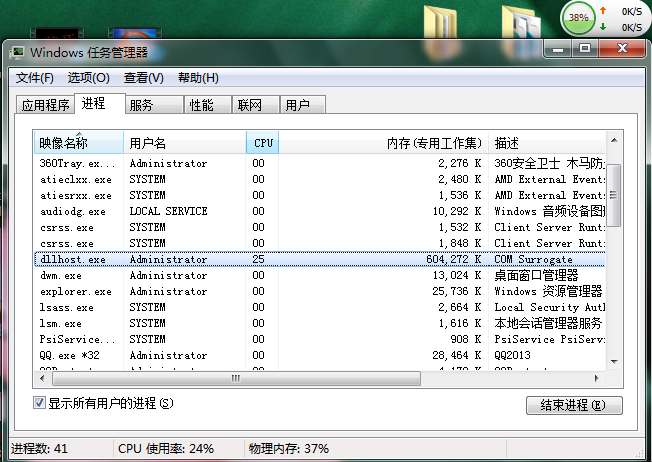Image resolution: width=652 pixels, height=462 pixels.
Task: Open the 查看(V) menu
Action: (x=143, y=78)
